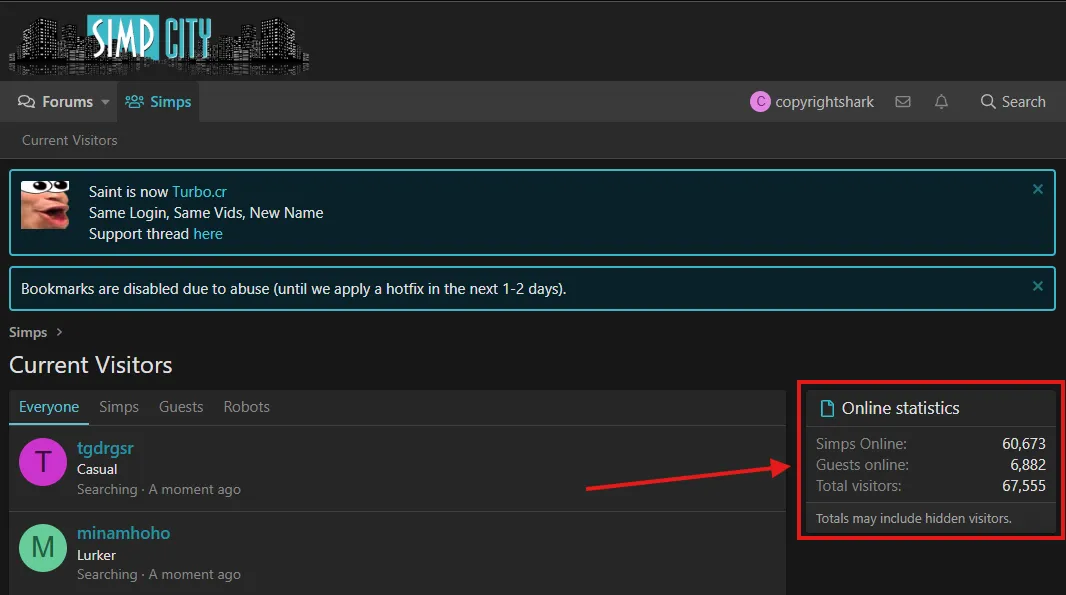Switch to the Guests tab
The width and height of the screenshot is (1066, 595).
point(181,407)
